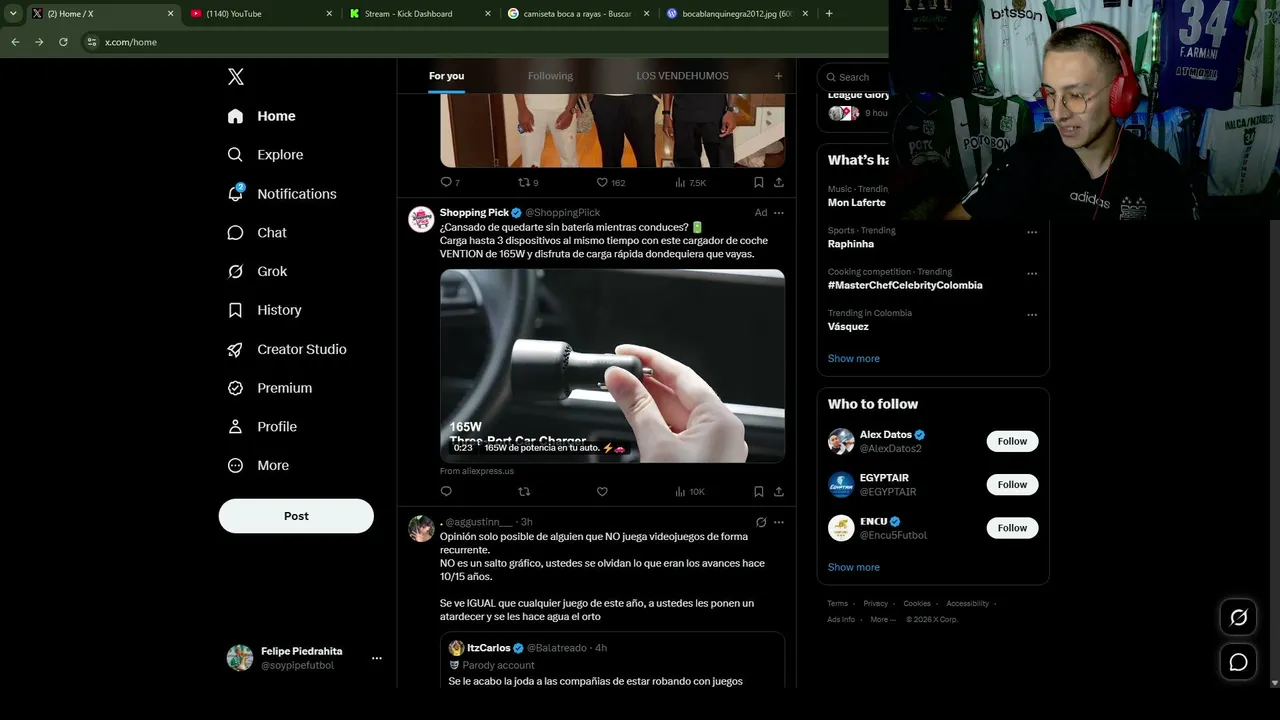1280x720 pixels.
Task: Open the aliexpress.us source link
Action: (477, 471)
